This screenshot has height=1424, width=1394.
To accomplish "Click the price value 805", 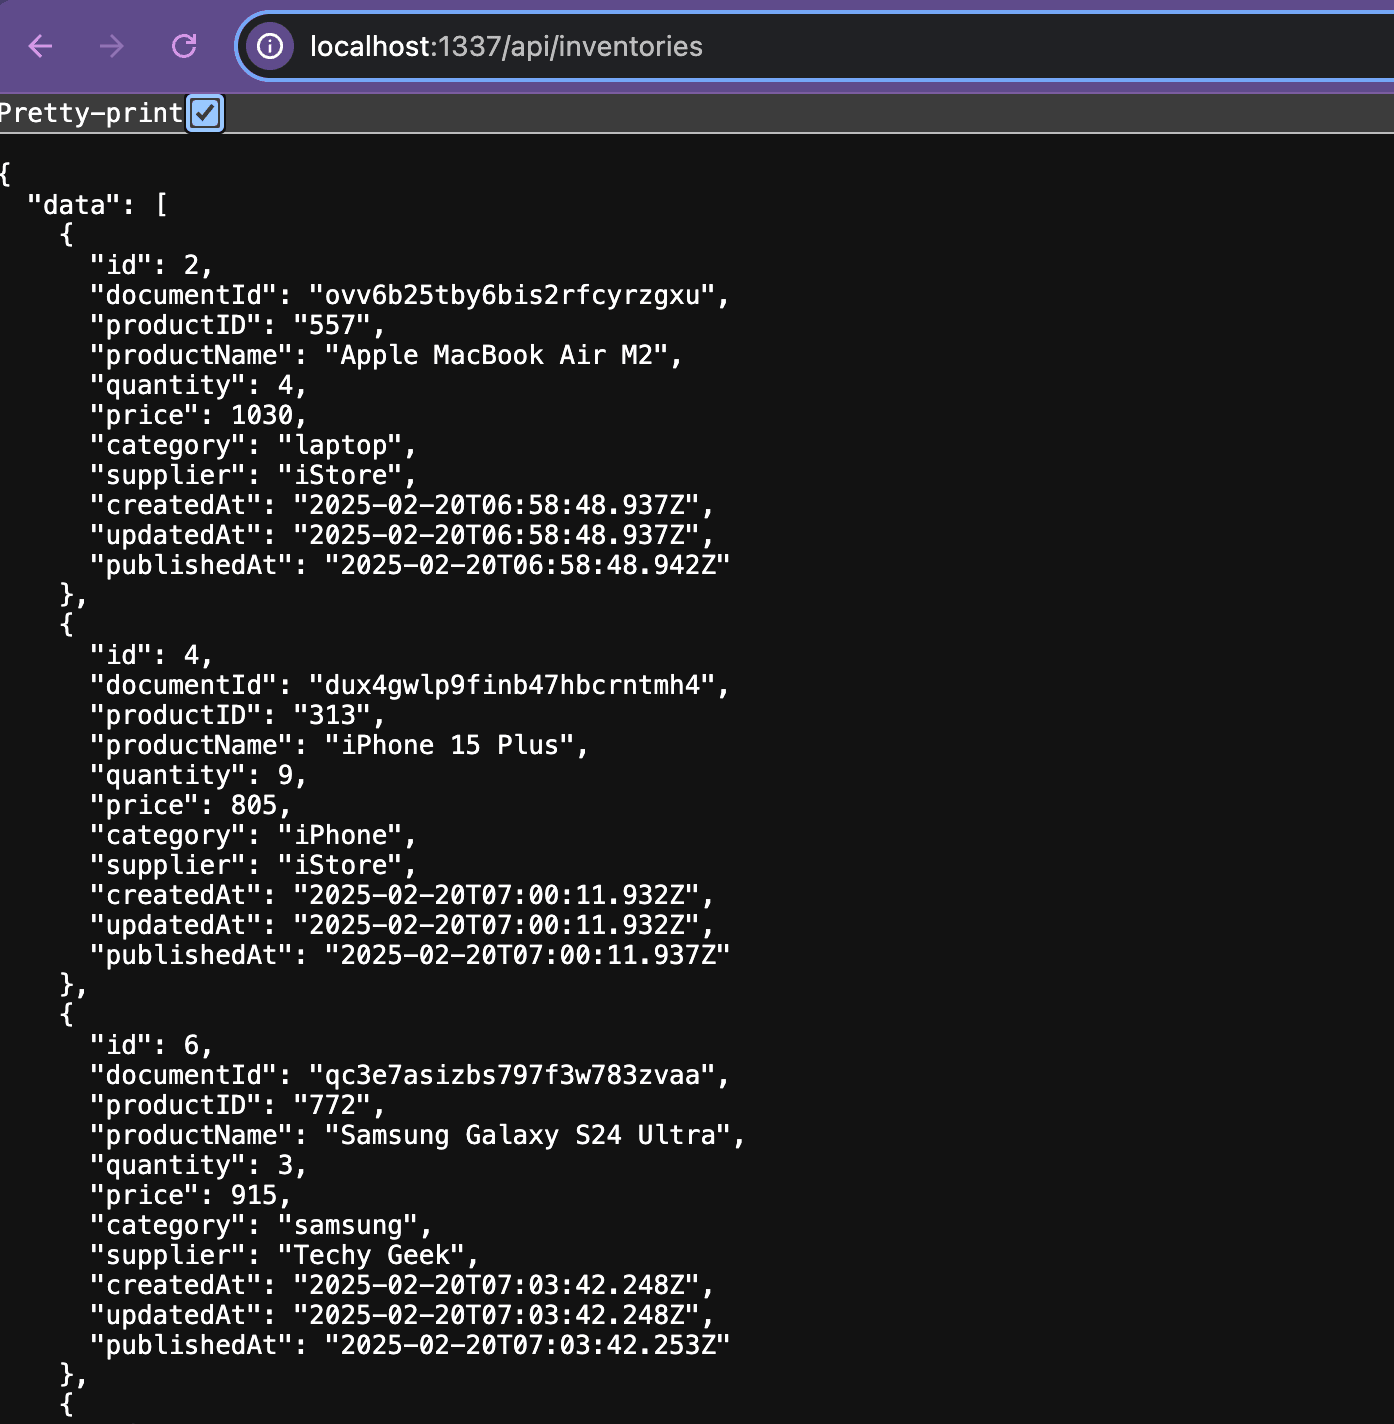I will (x=253, y=805).
